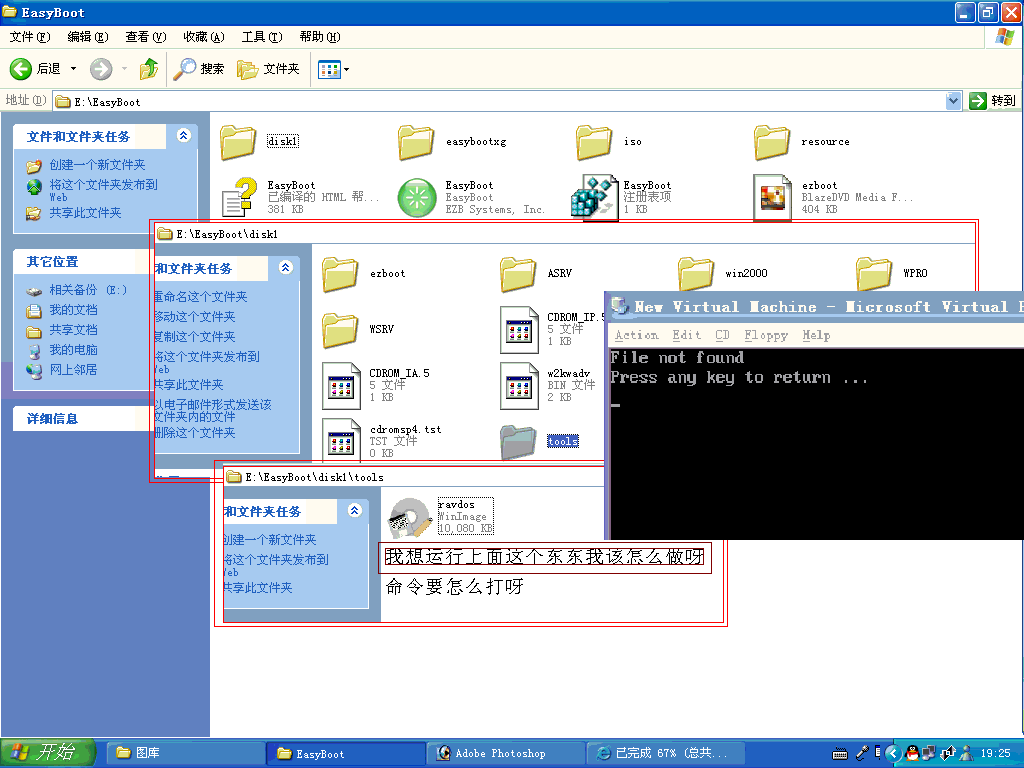Image resolution: width=1024 pixels, height=768 pixels.
Task: Click the Messenger person tray icon
Action: 966,753
